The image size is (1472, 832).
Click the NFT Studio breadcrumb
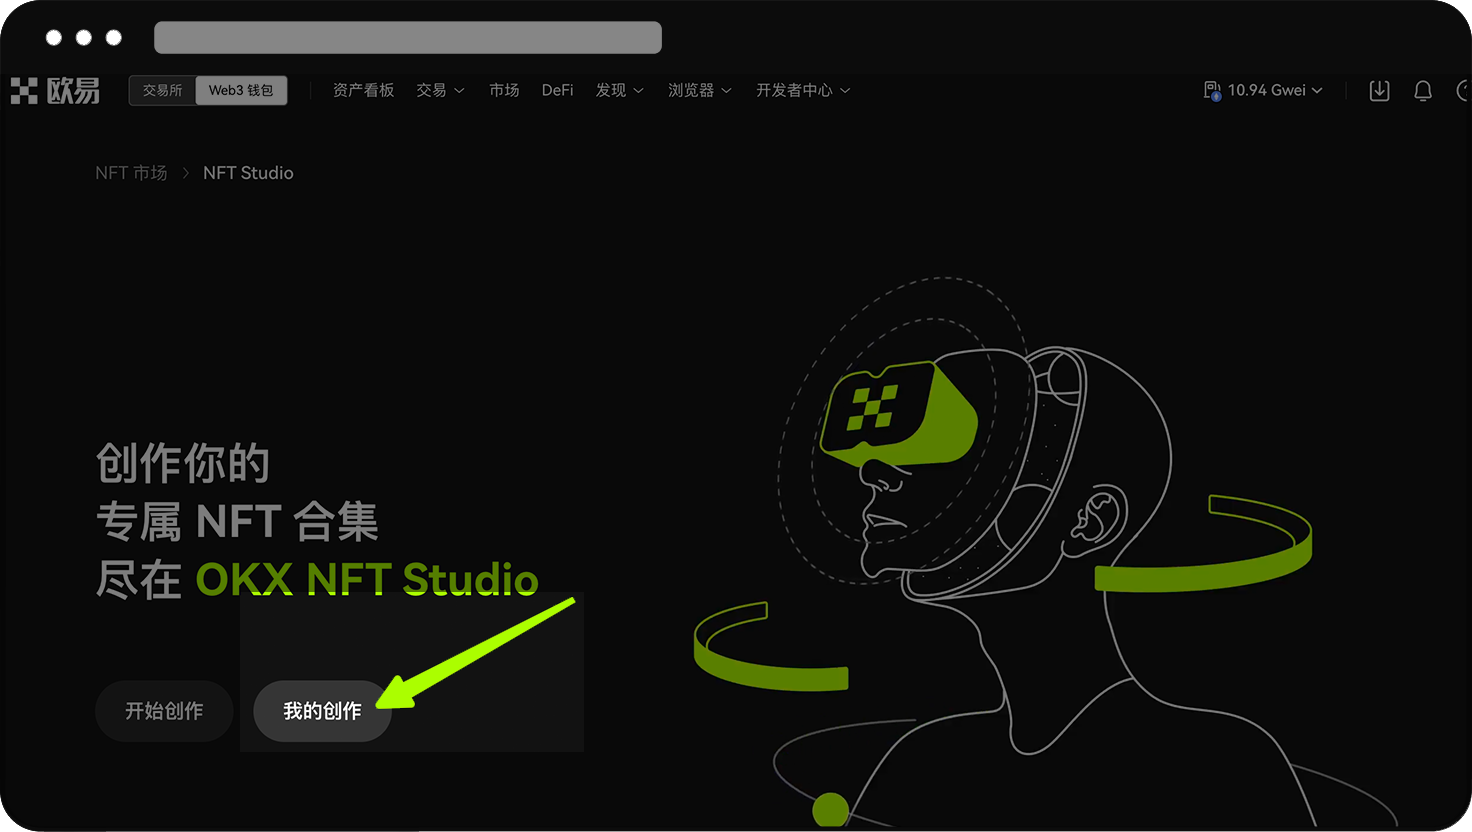pos(248,173)
